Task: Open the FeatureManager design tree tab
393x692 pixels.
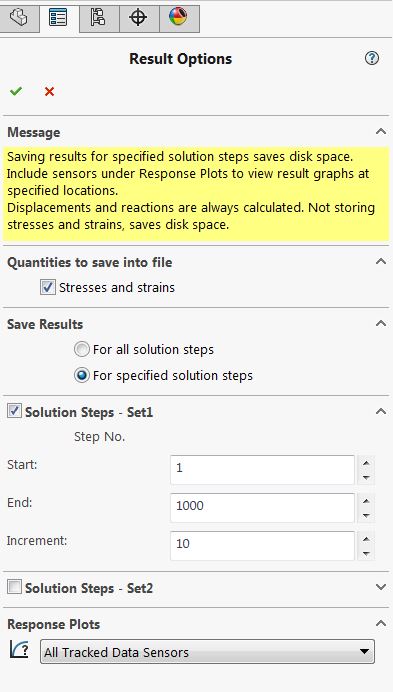Action: pyautogui.click(x=19, y=19)
